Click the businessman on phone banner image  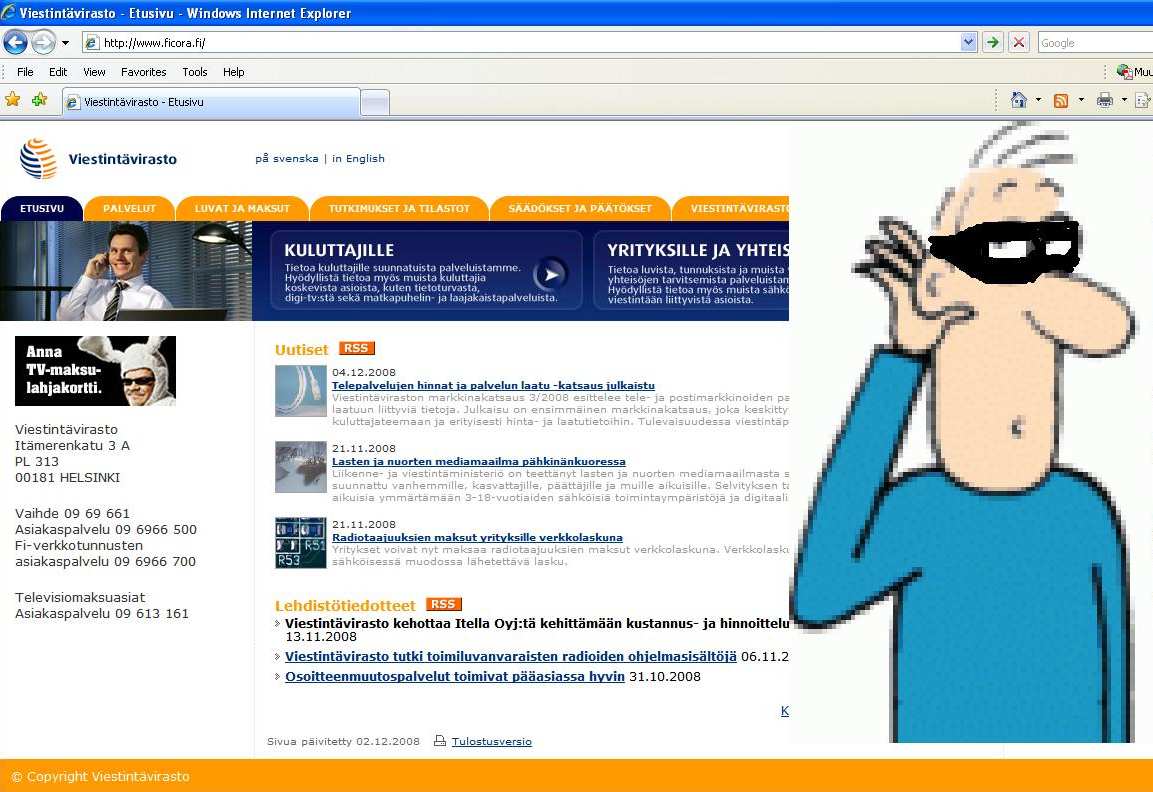coord(126,271)
